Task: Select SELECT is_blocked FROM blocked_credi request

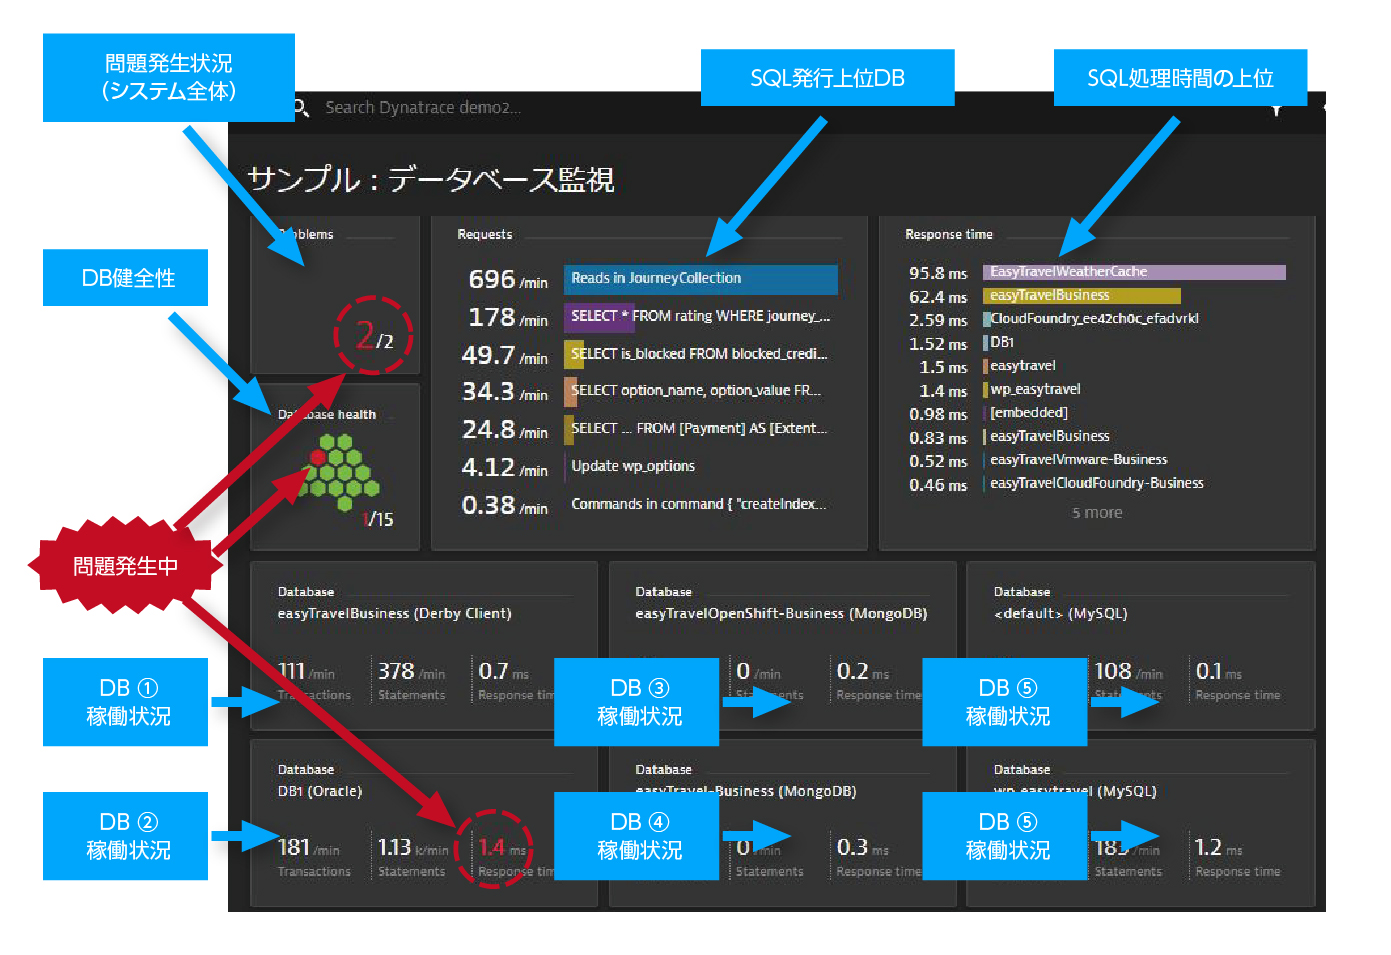Action: [x=697, y=354]
